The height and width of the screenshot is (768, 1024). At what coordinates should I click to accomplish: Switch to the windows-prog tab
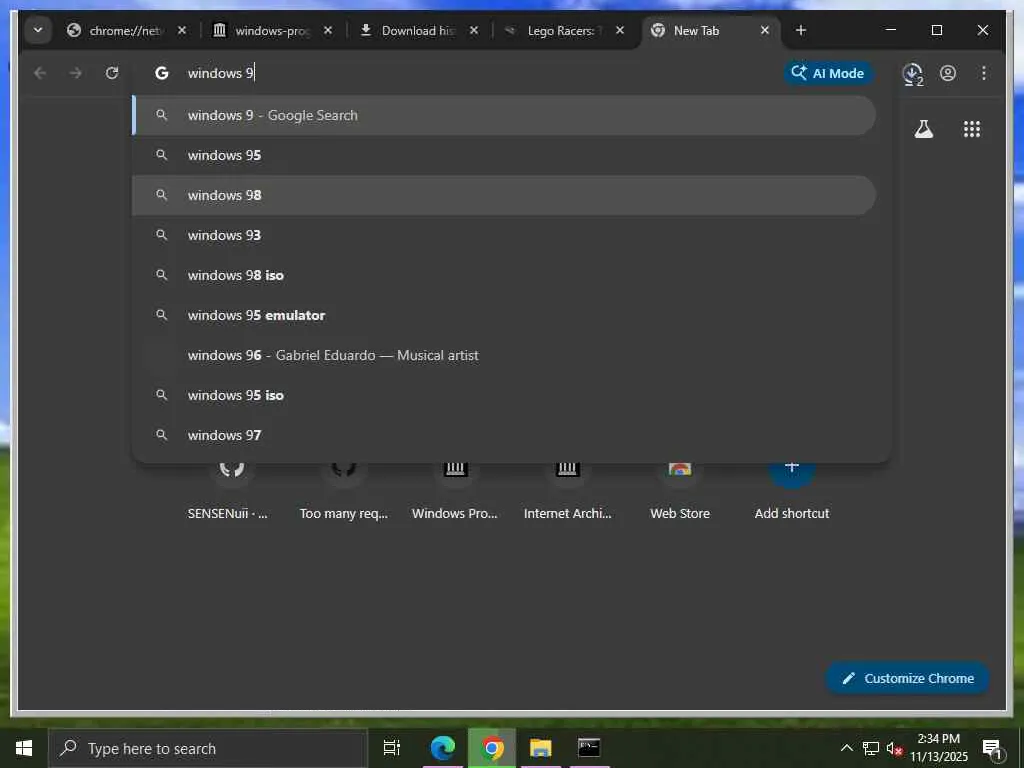[274, 30]
